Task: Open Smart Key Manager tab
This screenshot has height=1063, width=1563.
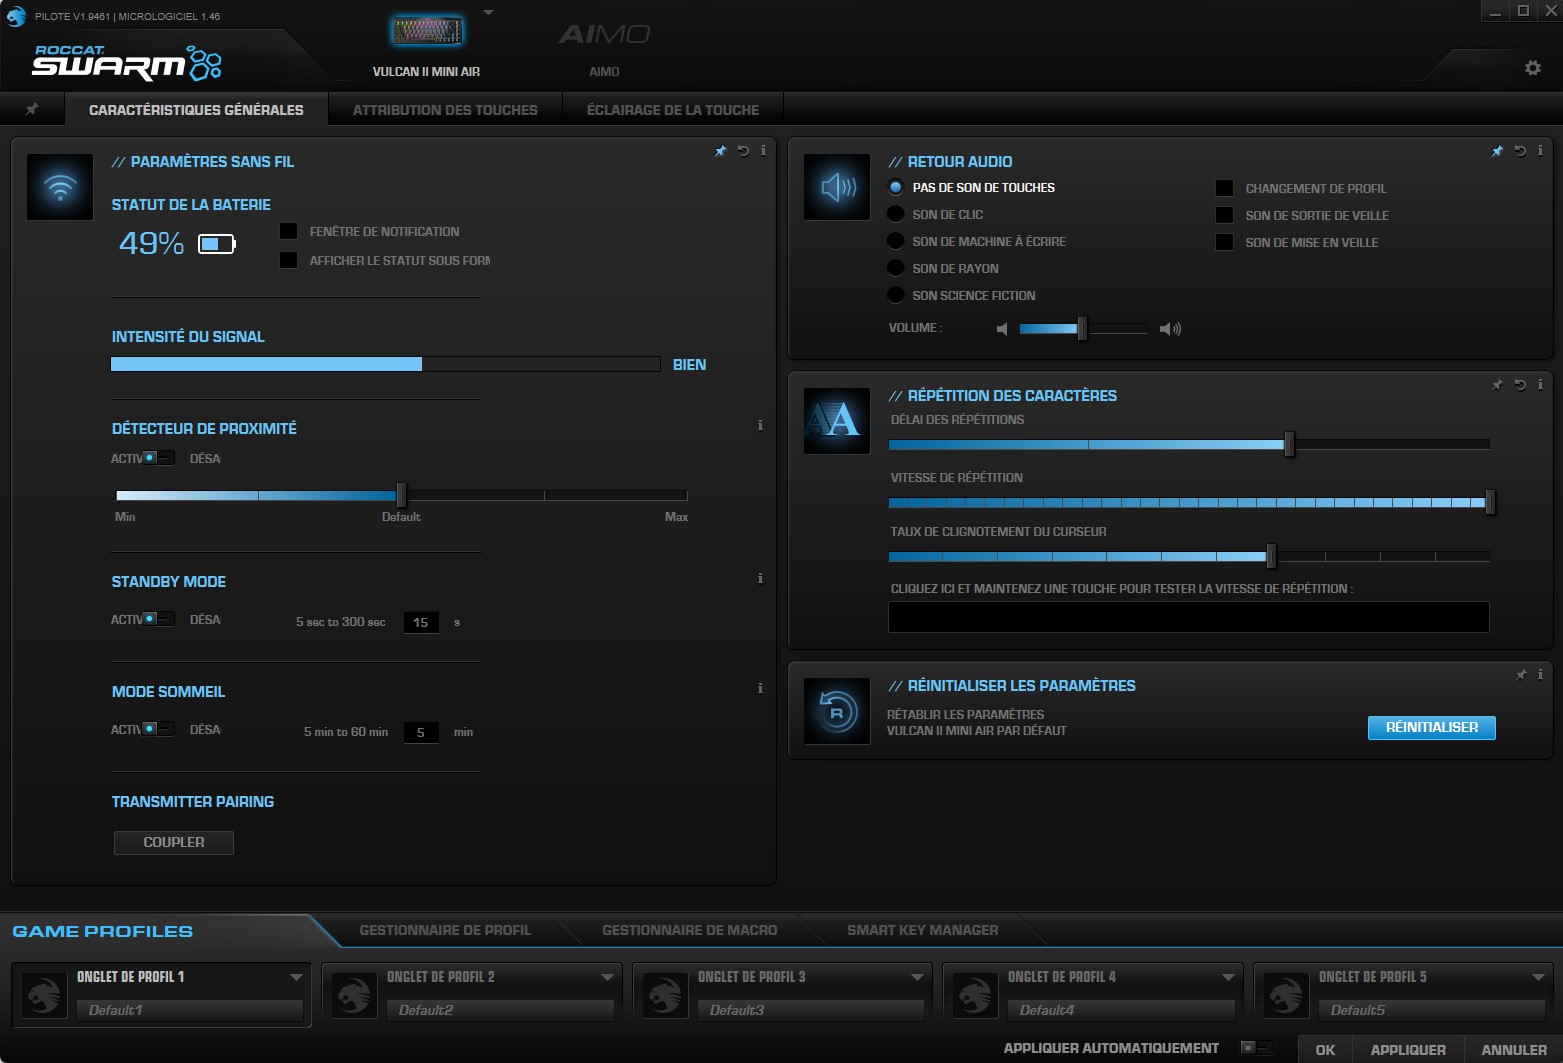Action: (x=923, y=930)
